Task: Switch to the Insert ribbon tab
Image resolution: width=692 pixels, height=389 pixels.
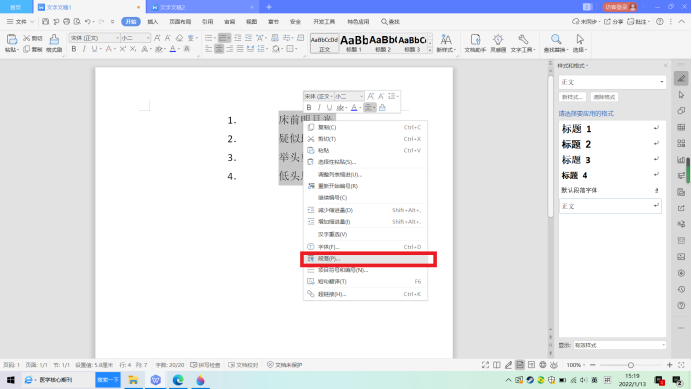Action: tap(153, 22)
